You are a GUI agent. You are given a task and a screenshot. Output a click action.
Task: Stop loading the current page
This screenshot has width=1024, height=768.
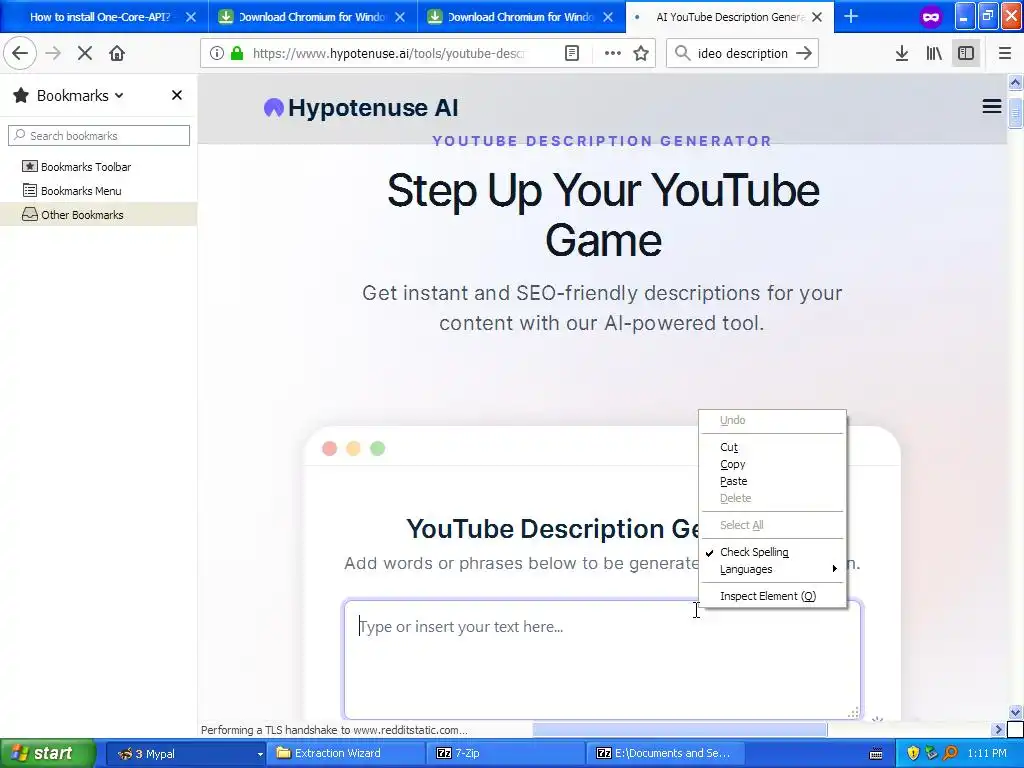(85, 54)
